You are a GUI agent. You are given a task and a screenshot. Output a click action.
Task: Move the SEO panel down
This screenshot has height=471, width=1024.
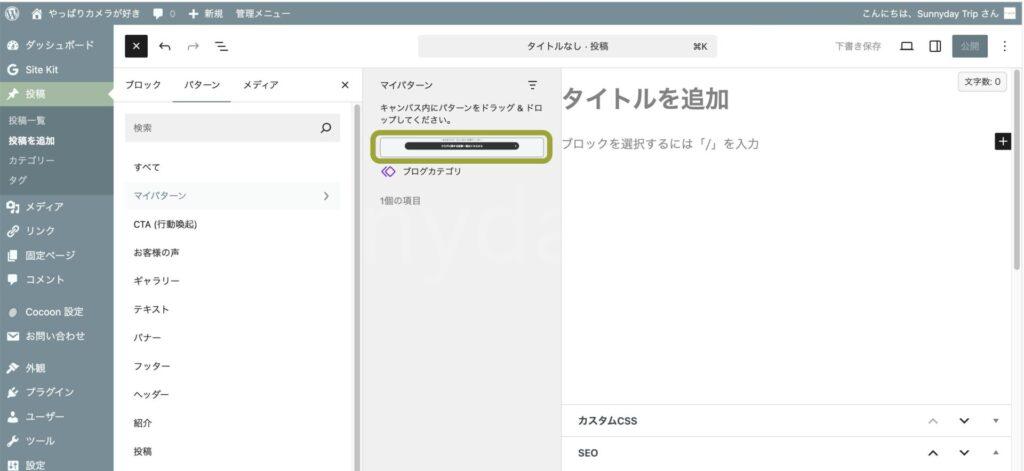964,453
